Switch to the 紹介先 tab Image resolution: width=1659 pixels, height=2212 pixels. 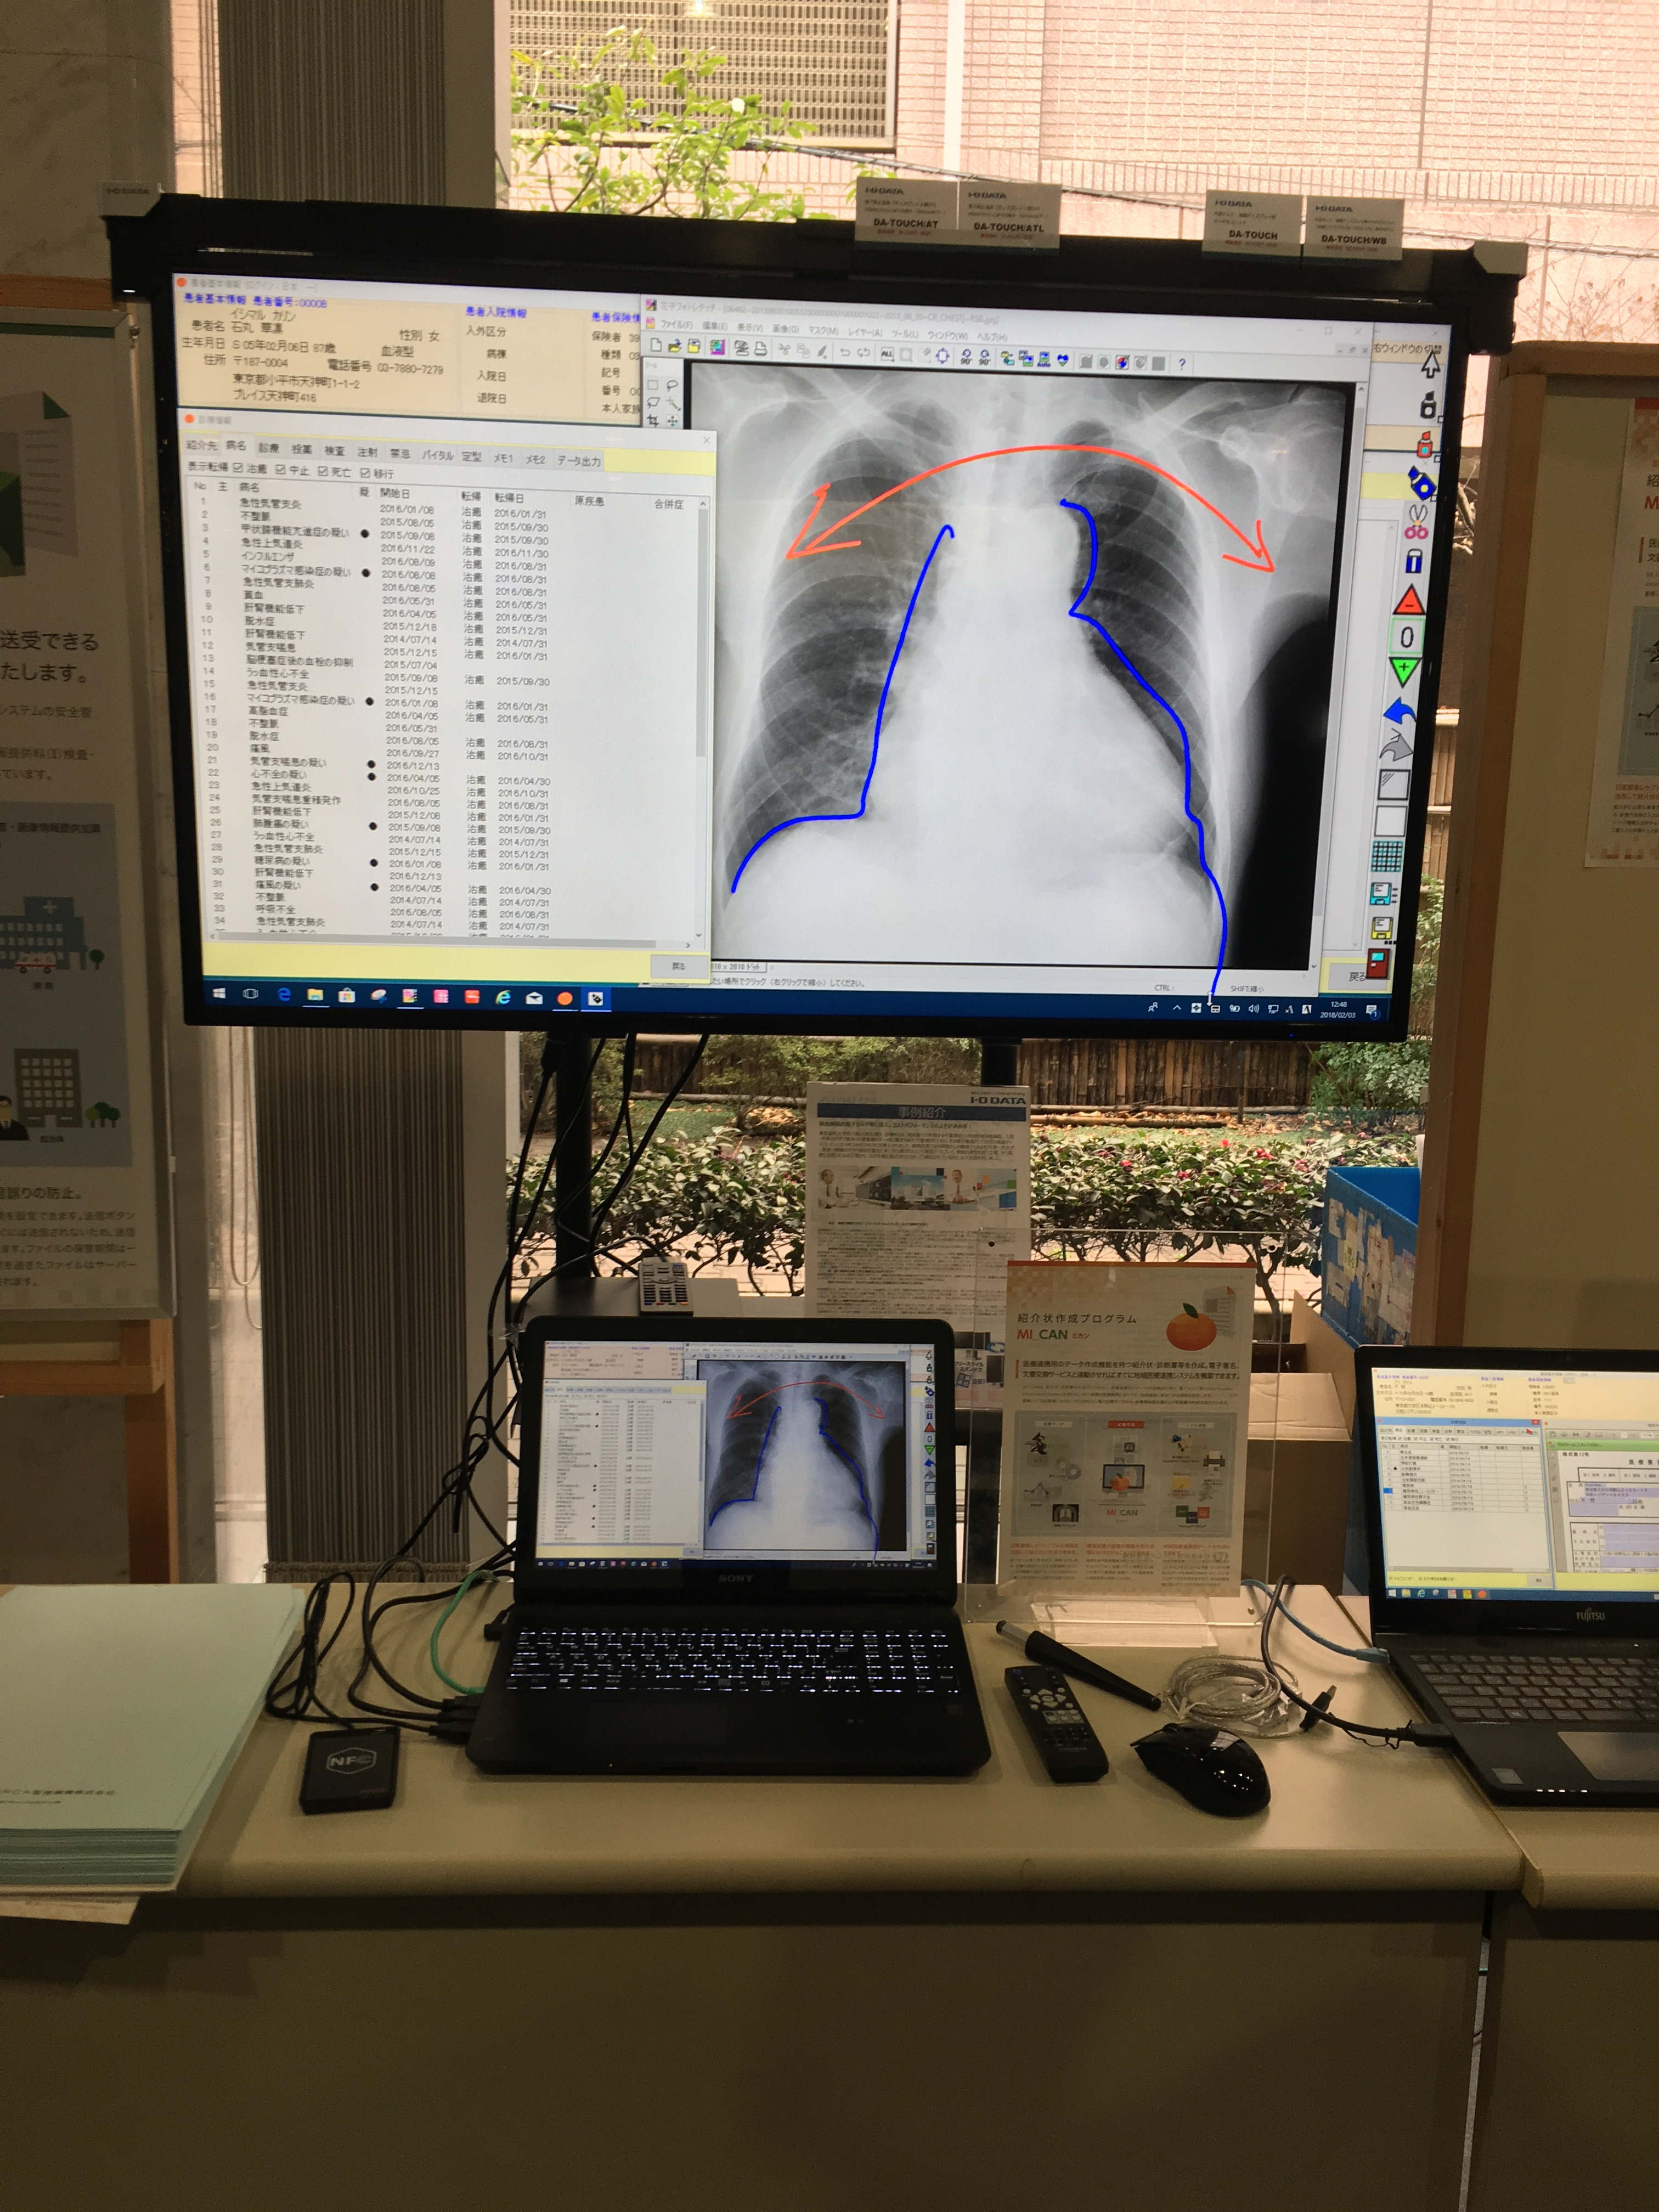(201, 446)
